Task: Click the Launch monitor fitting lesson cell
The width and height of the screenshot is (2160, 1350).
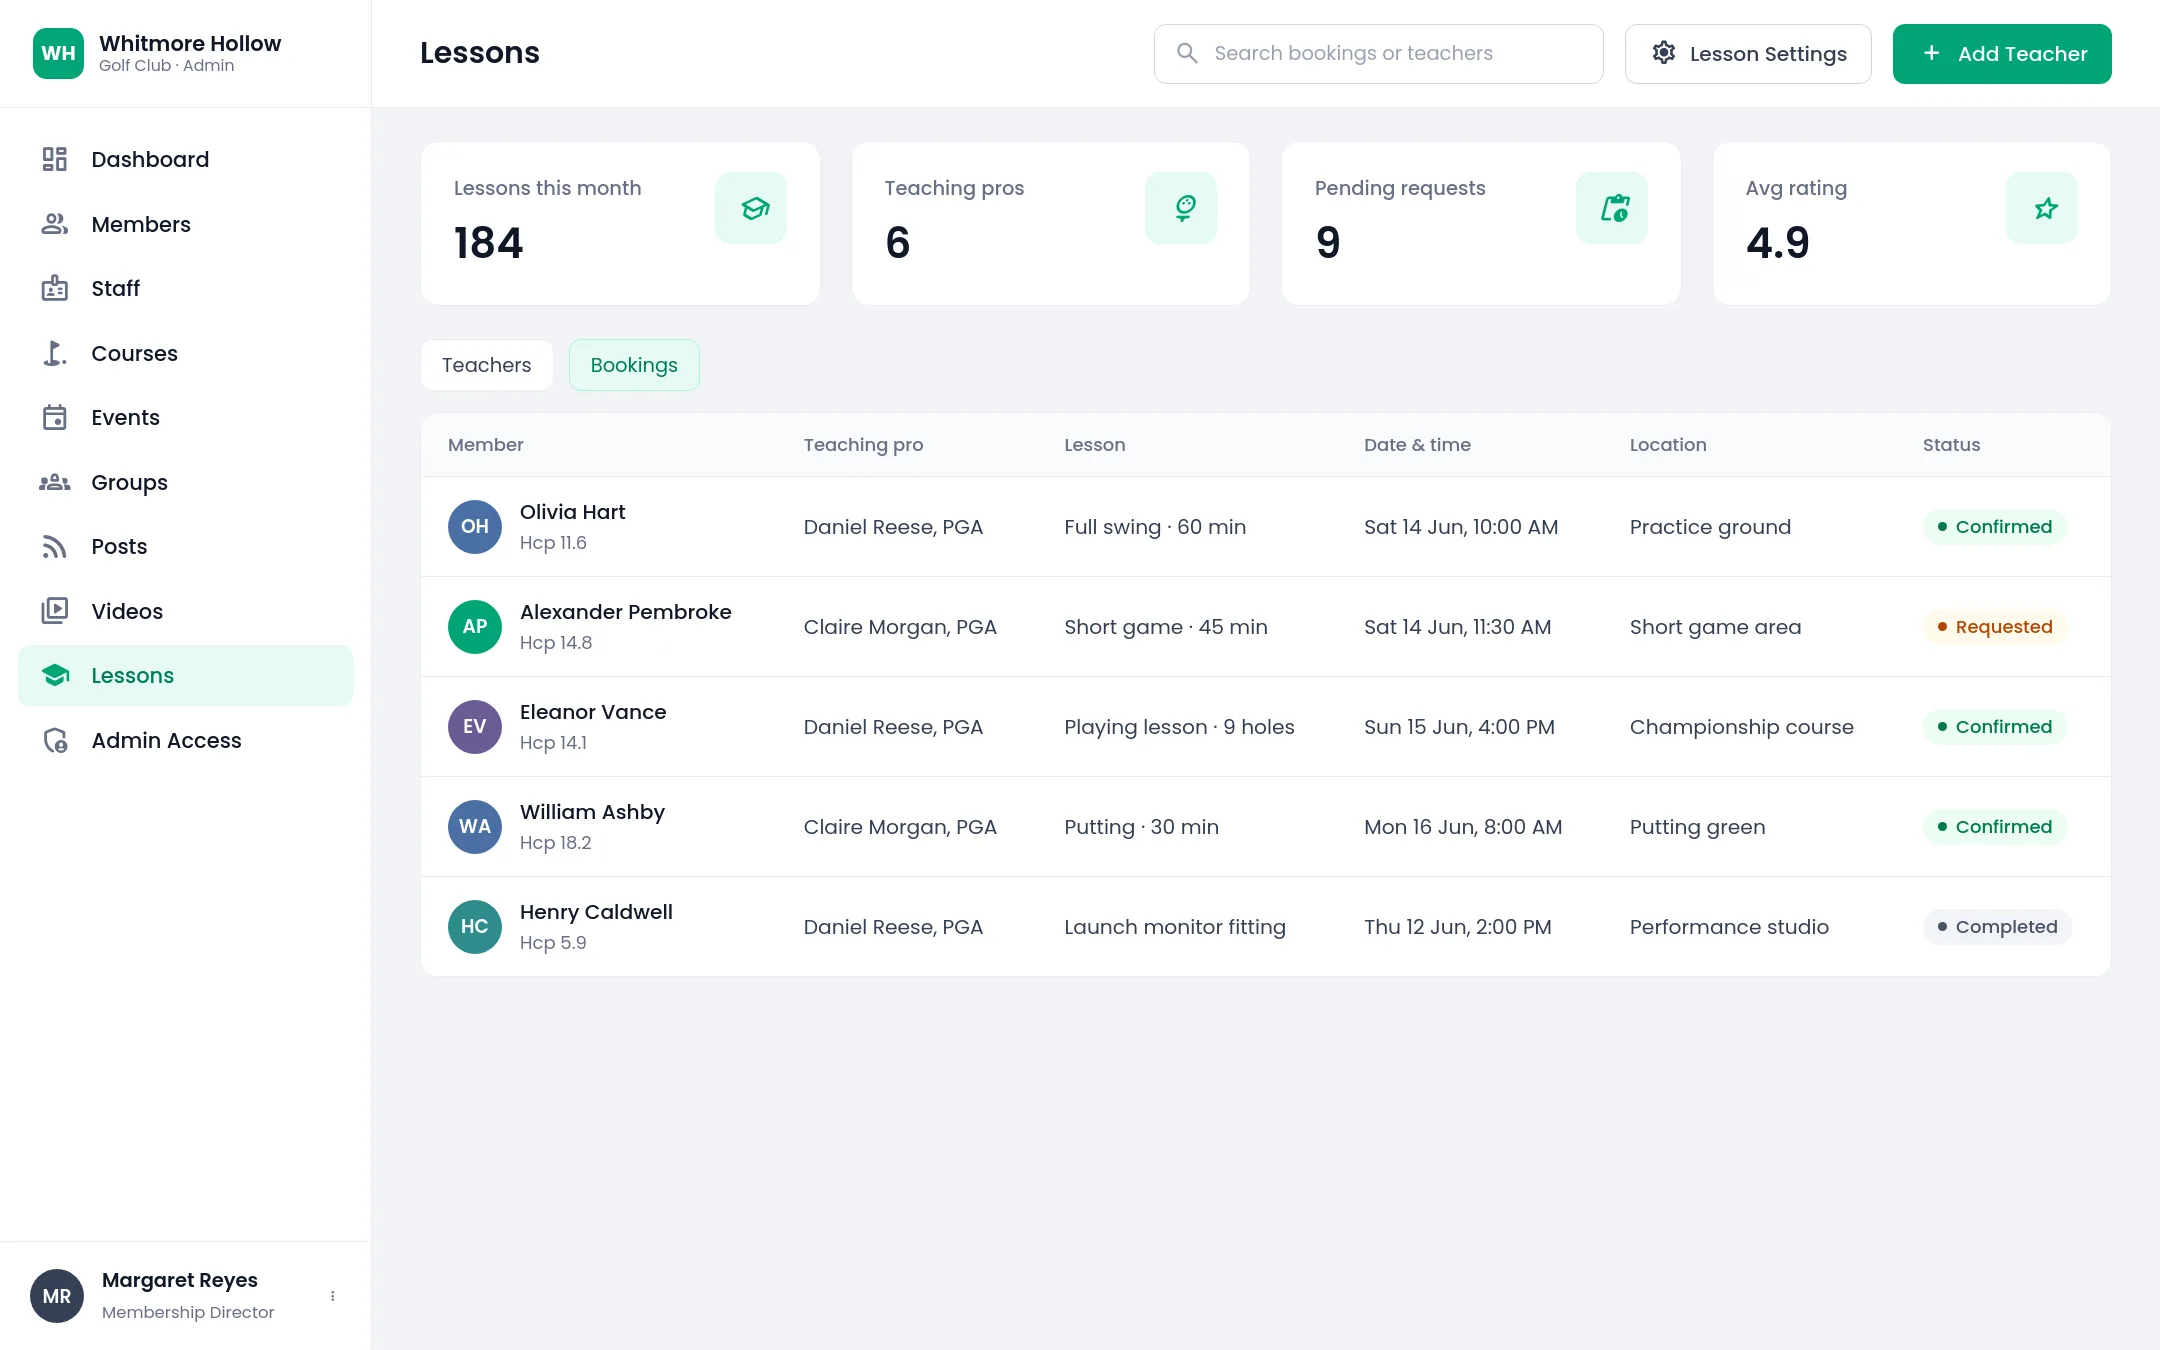Action: 1175,927
